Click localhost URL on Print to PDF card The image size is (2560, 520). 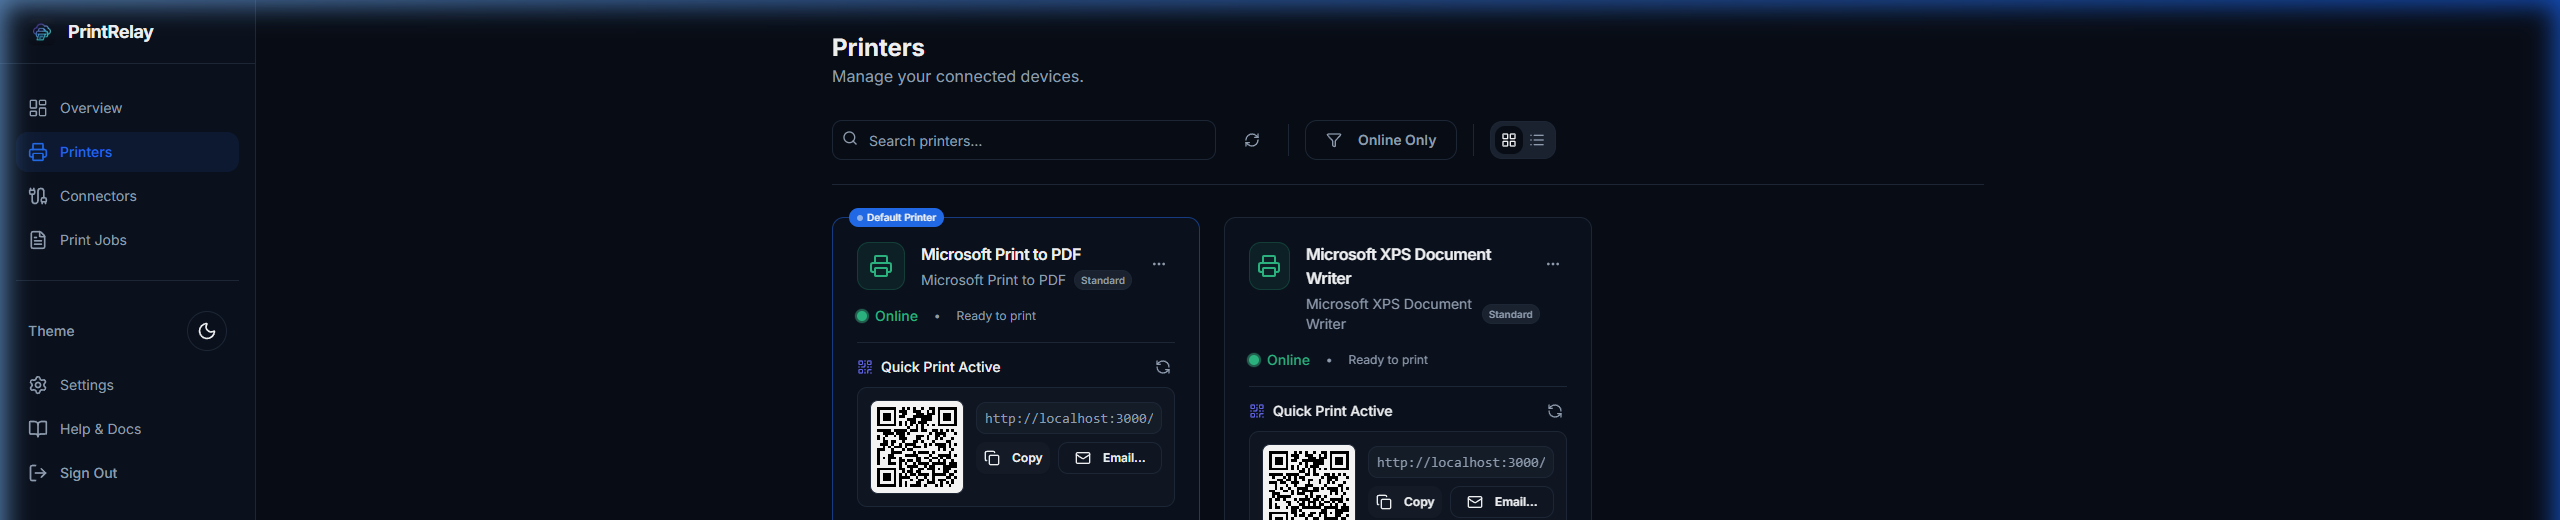pos(1069,418)
